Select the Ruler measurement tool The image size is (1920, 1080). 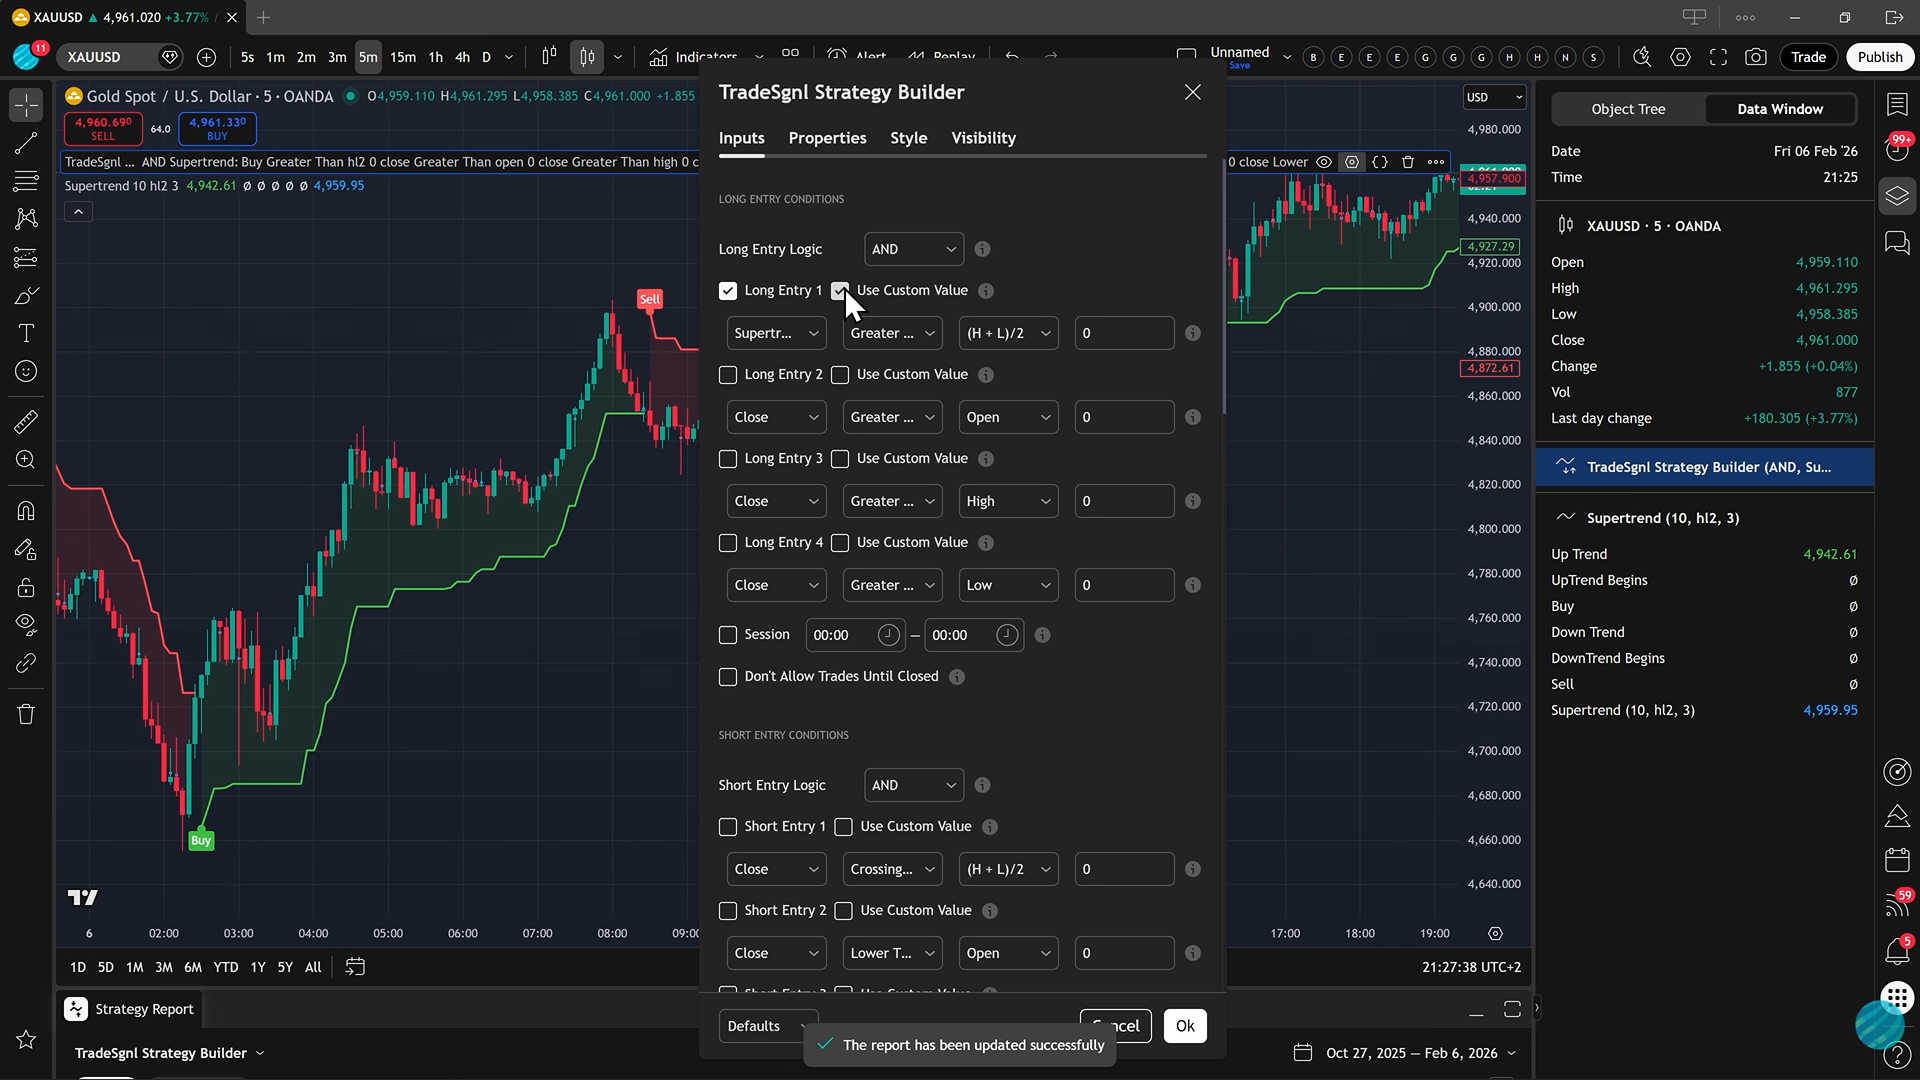25,421
